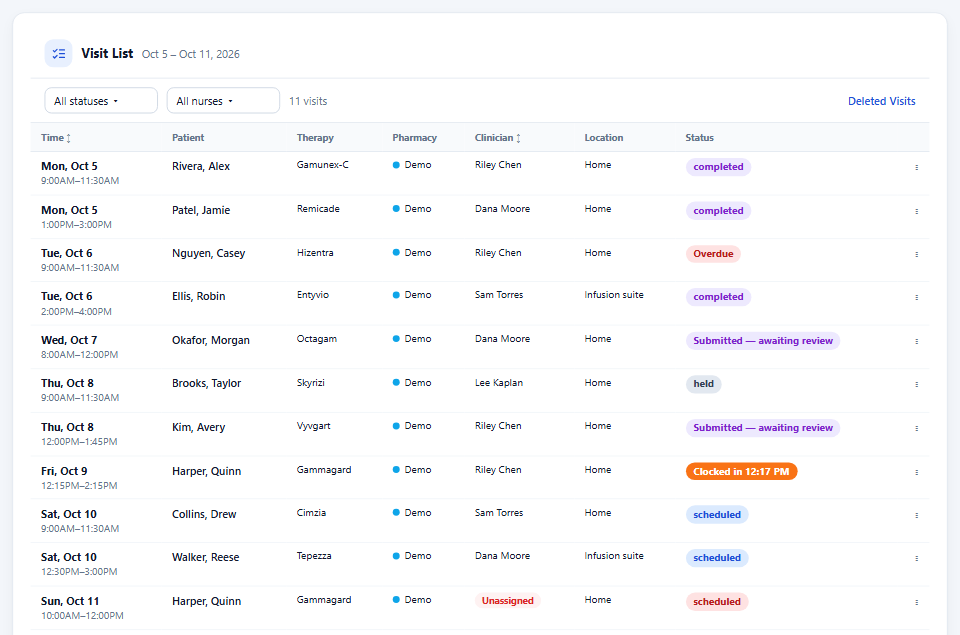Click the Location column header

(x=604, y=138)
